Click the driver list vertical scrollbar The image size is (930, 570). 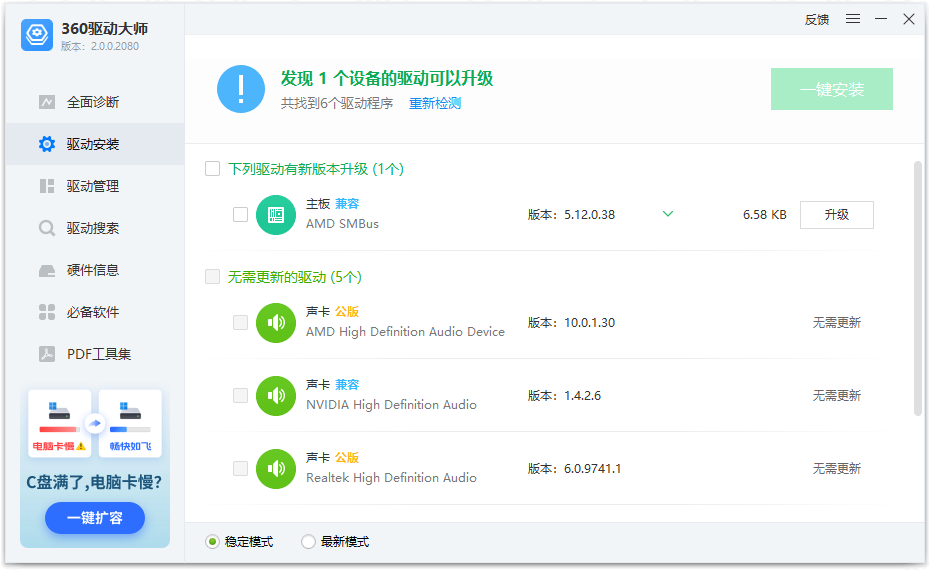click(x=918, y=290)
